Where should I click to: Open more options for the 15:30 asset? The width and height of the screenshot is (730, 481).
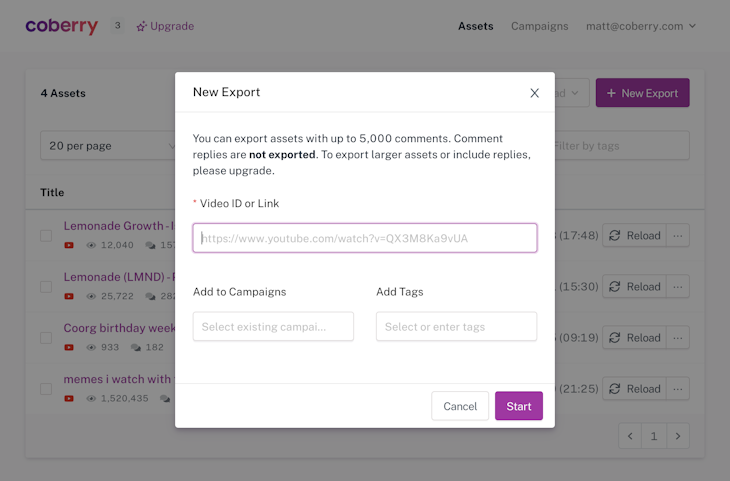coord(678,287)
